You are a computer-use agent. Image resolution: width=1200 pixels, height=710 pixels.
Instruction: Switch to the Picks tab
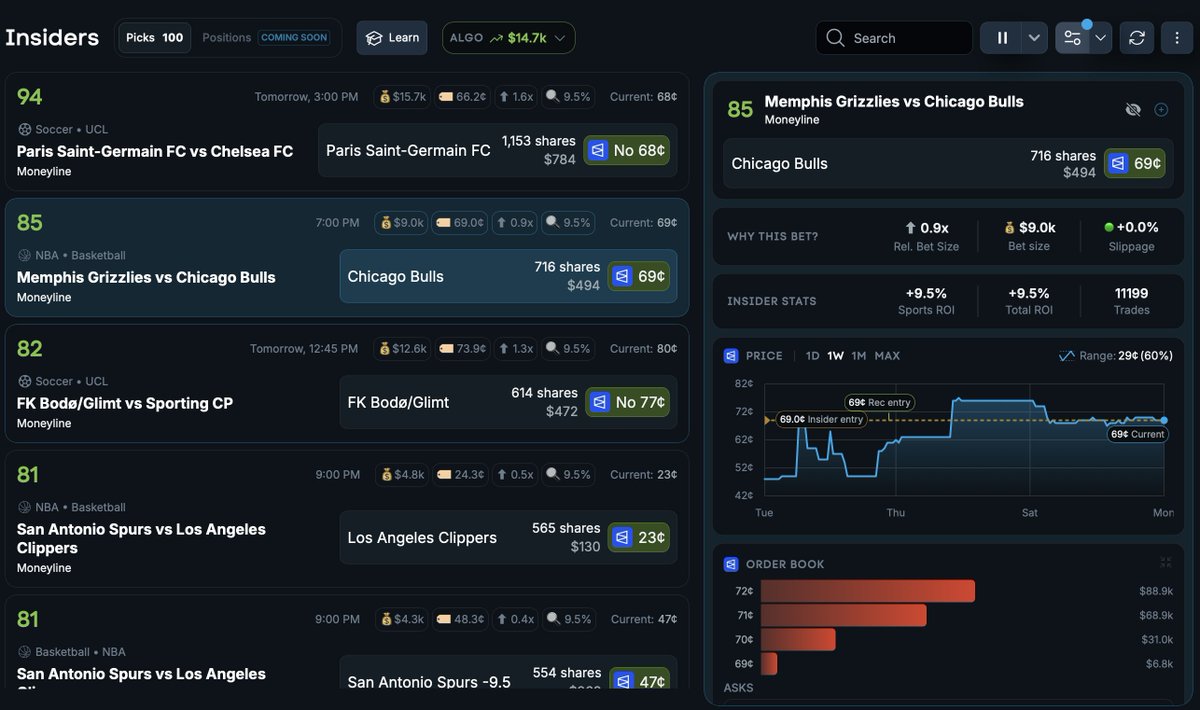154,35
